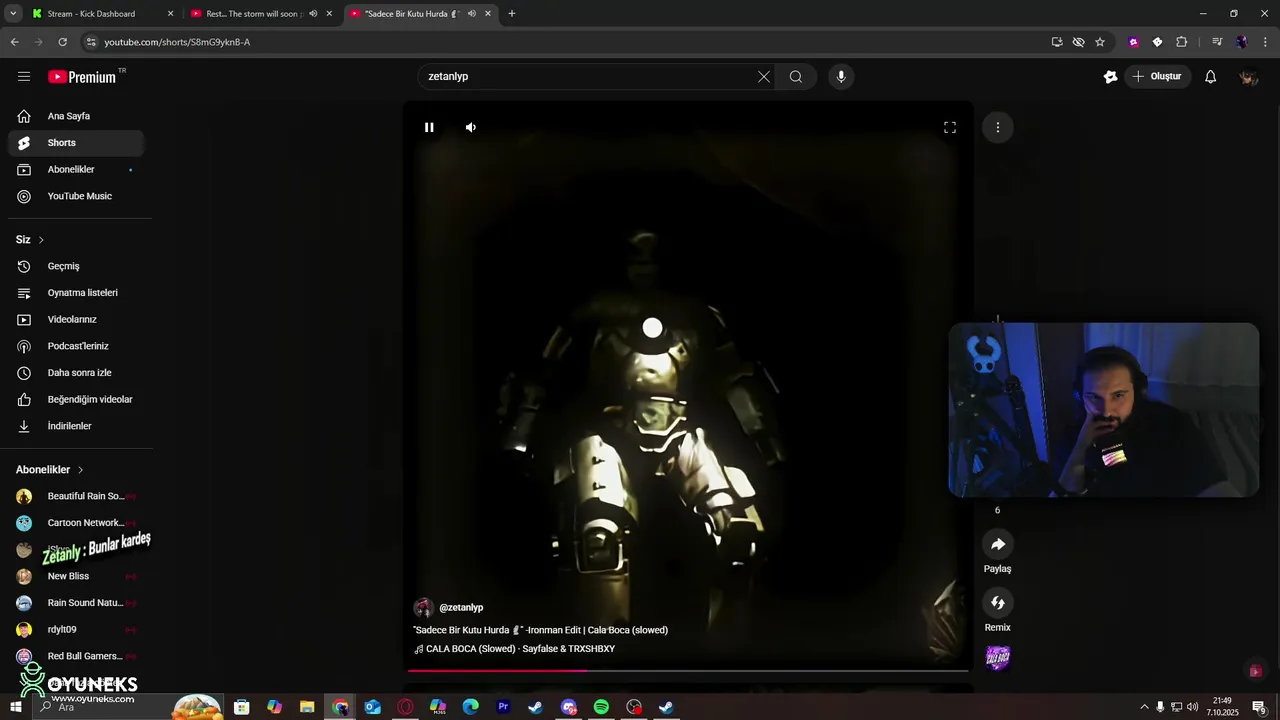Switch to Stream - Kick Dashboard tab
Screen dimensions: 1280x720
91,14
